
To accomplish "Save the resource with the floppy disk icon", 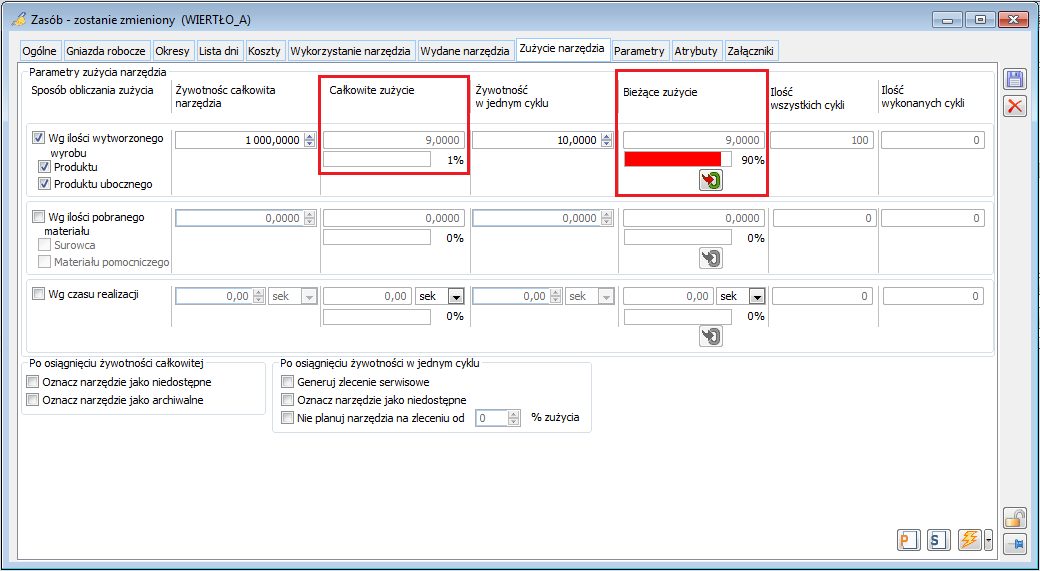I will click(1015, 80).
